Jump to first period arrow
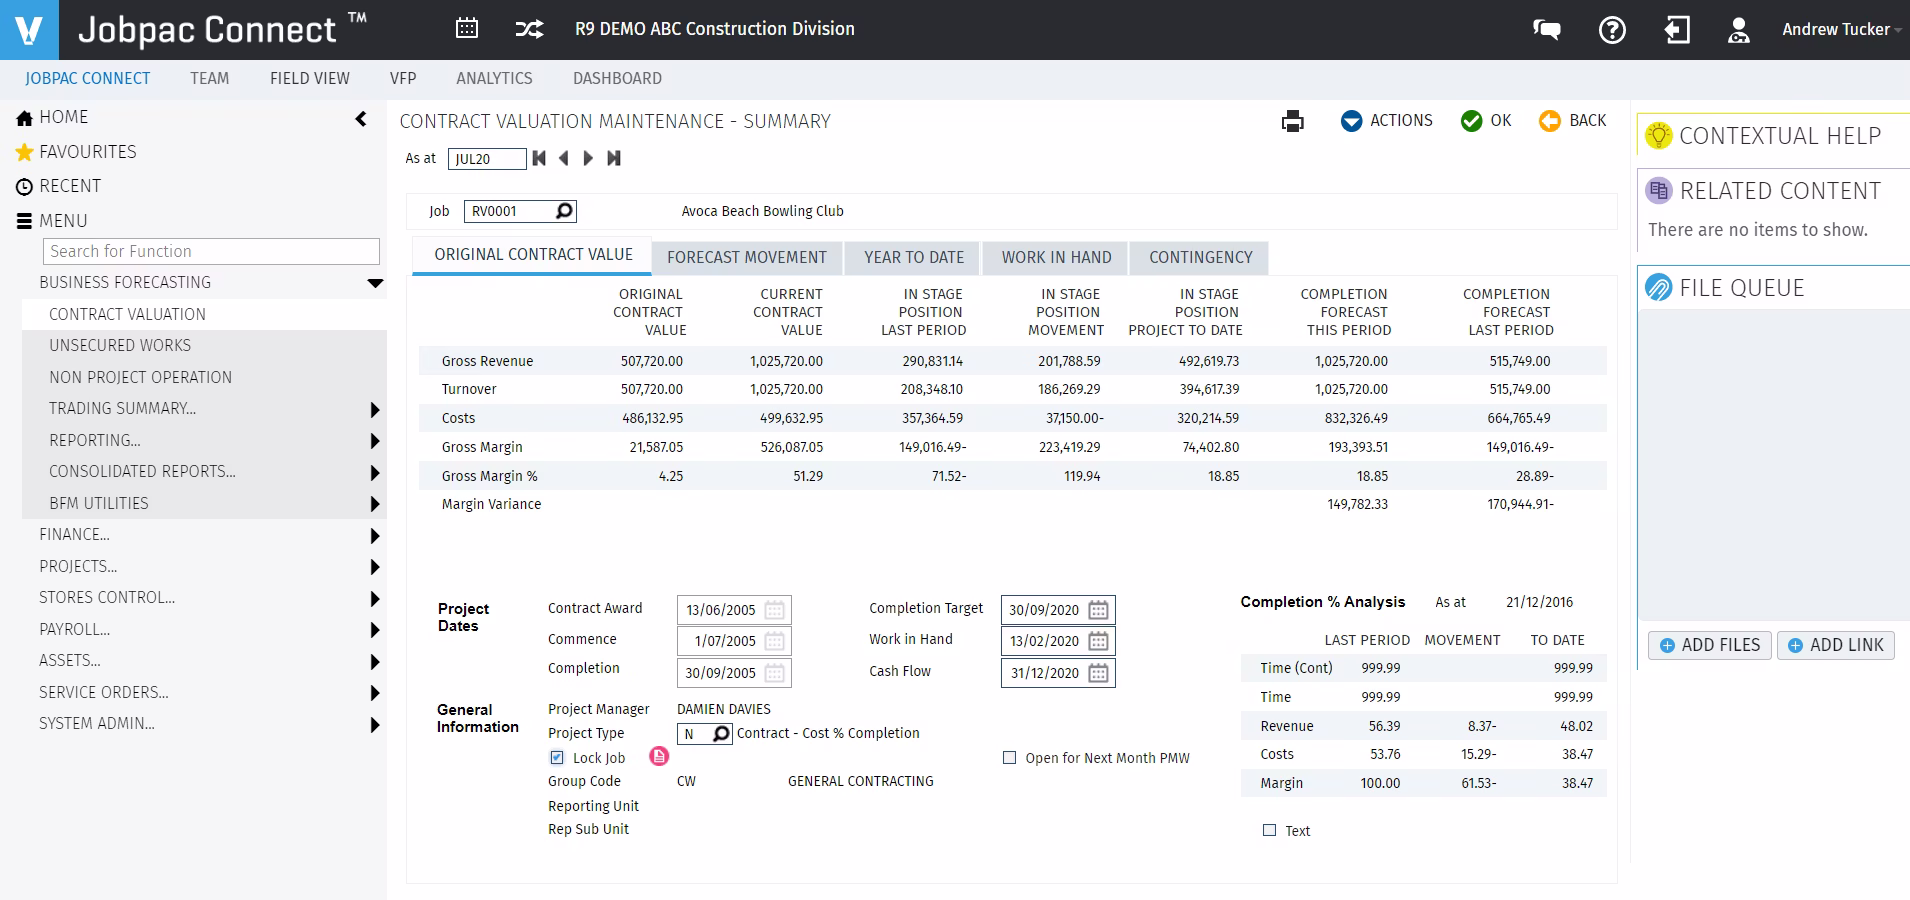 540,158
